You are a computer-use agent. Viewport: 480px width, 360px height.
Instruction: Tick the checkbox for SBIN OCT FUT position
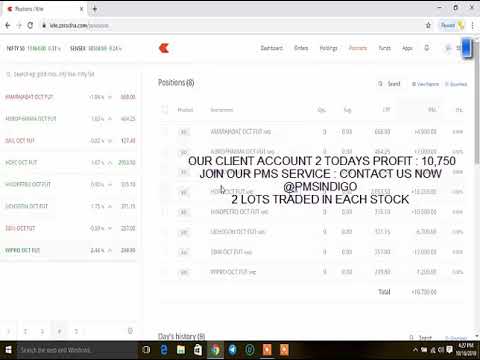click(x=165, y=252)
